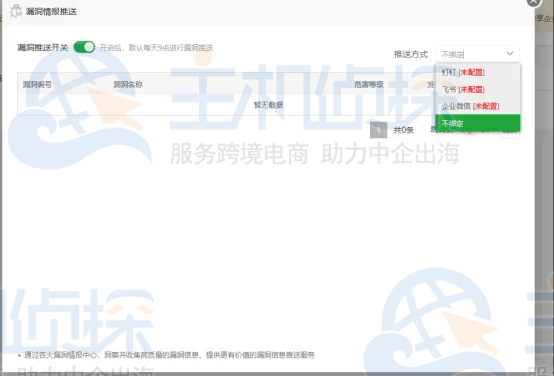This screenshot has width=554, height=376.
Task: Click the 漏洞编号 column header
Action: [37, 84]
